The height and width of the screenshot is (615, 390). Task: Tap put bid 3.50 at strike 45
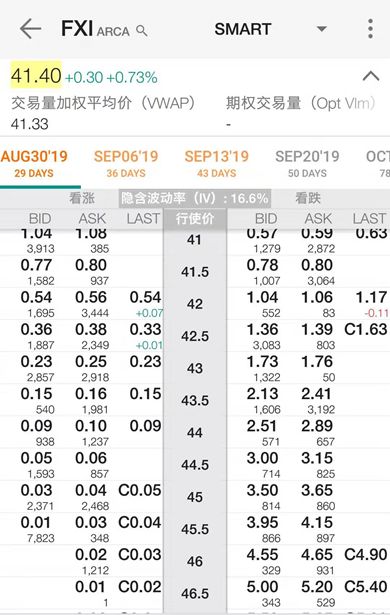point(262,490)
